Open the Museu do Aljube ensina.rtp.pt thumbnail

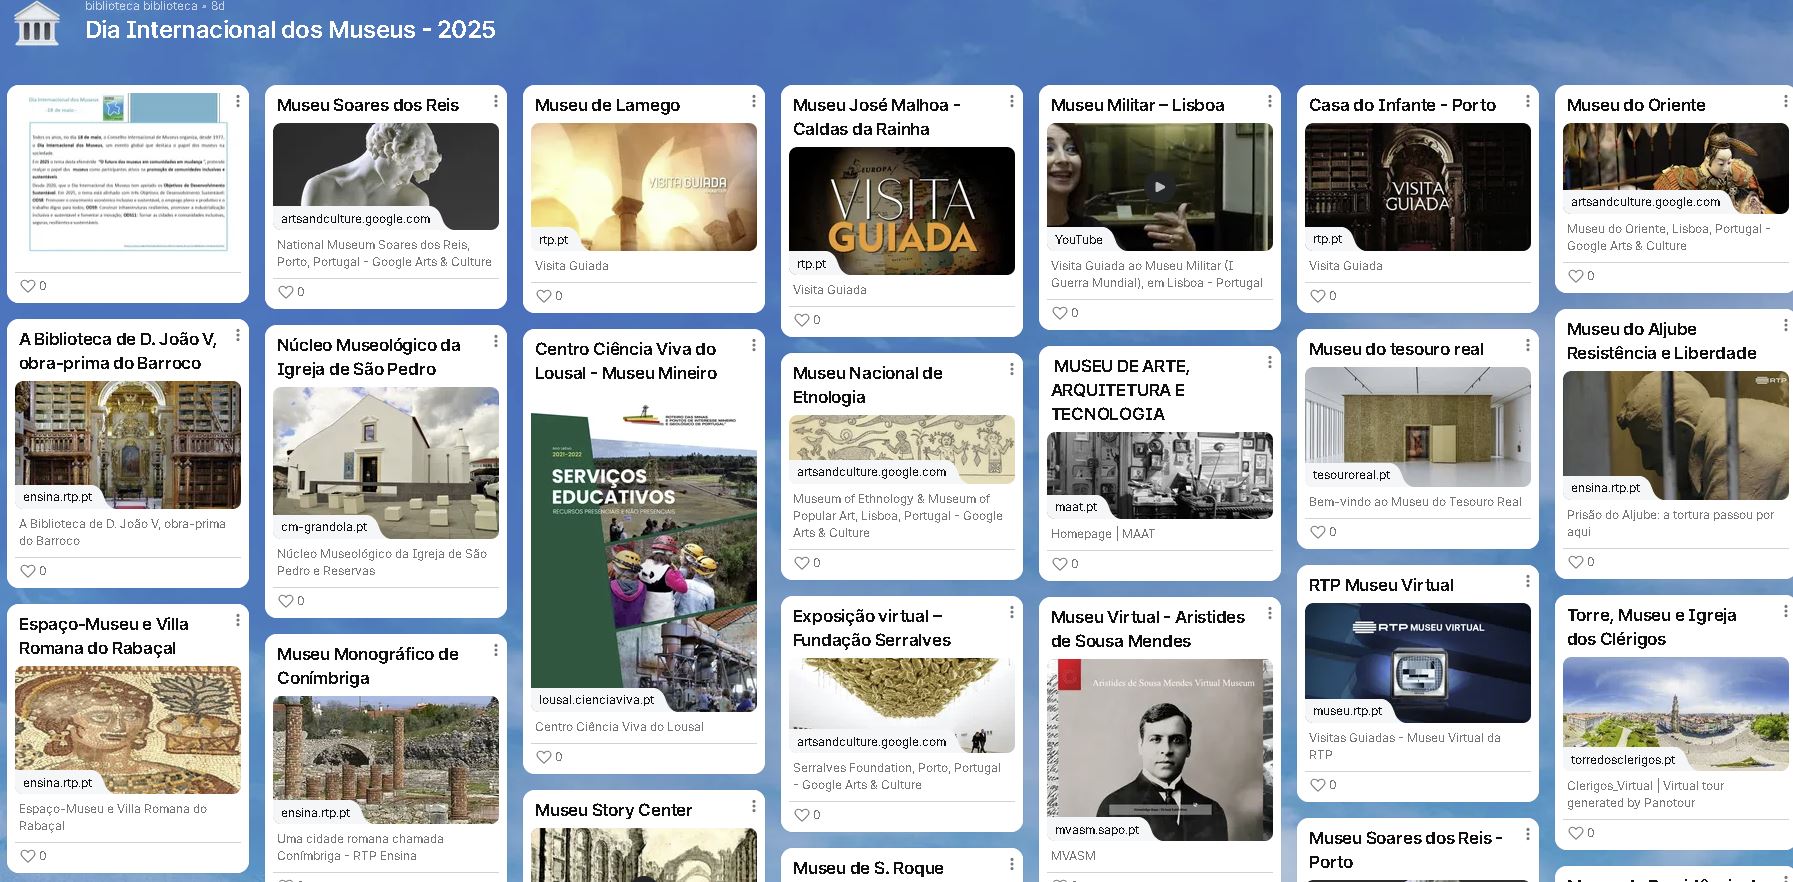click(x=1676, y=435)
